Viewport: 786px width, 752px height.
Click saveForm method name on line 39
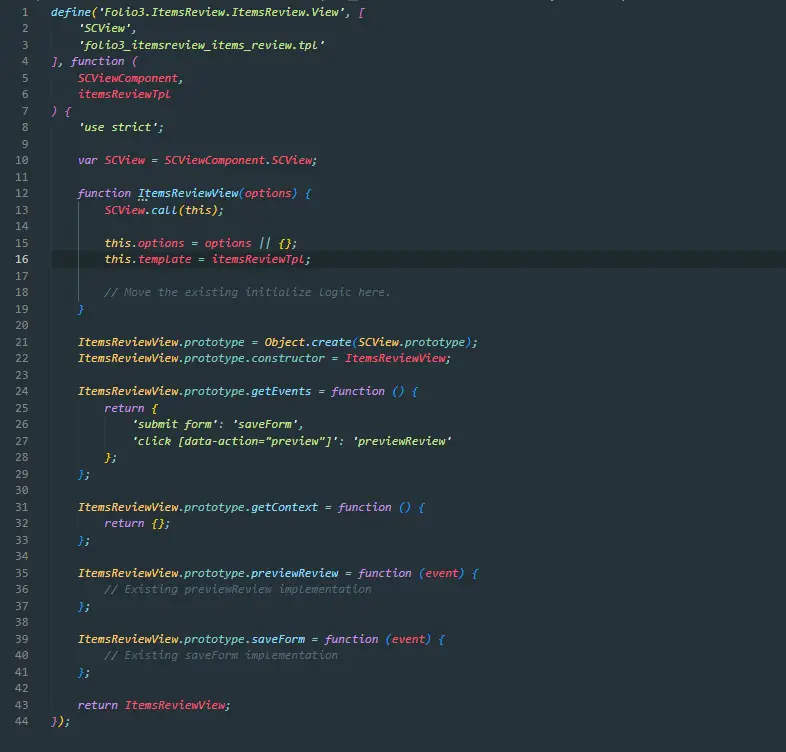[278, 639]
